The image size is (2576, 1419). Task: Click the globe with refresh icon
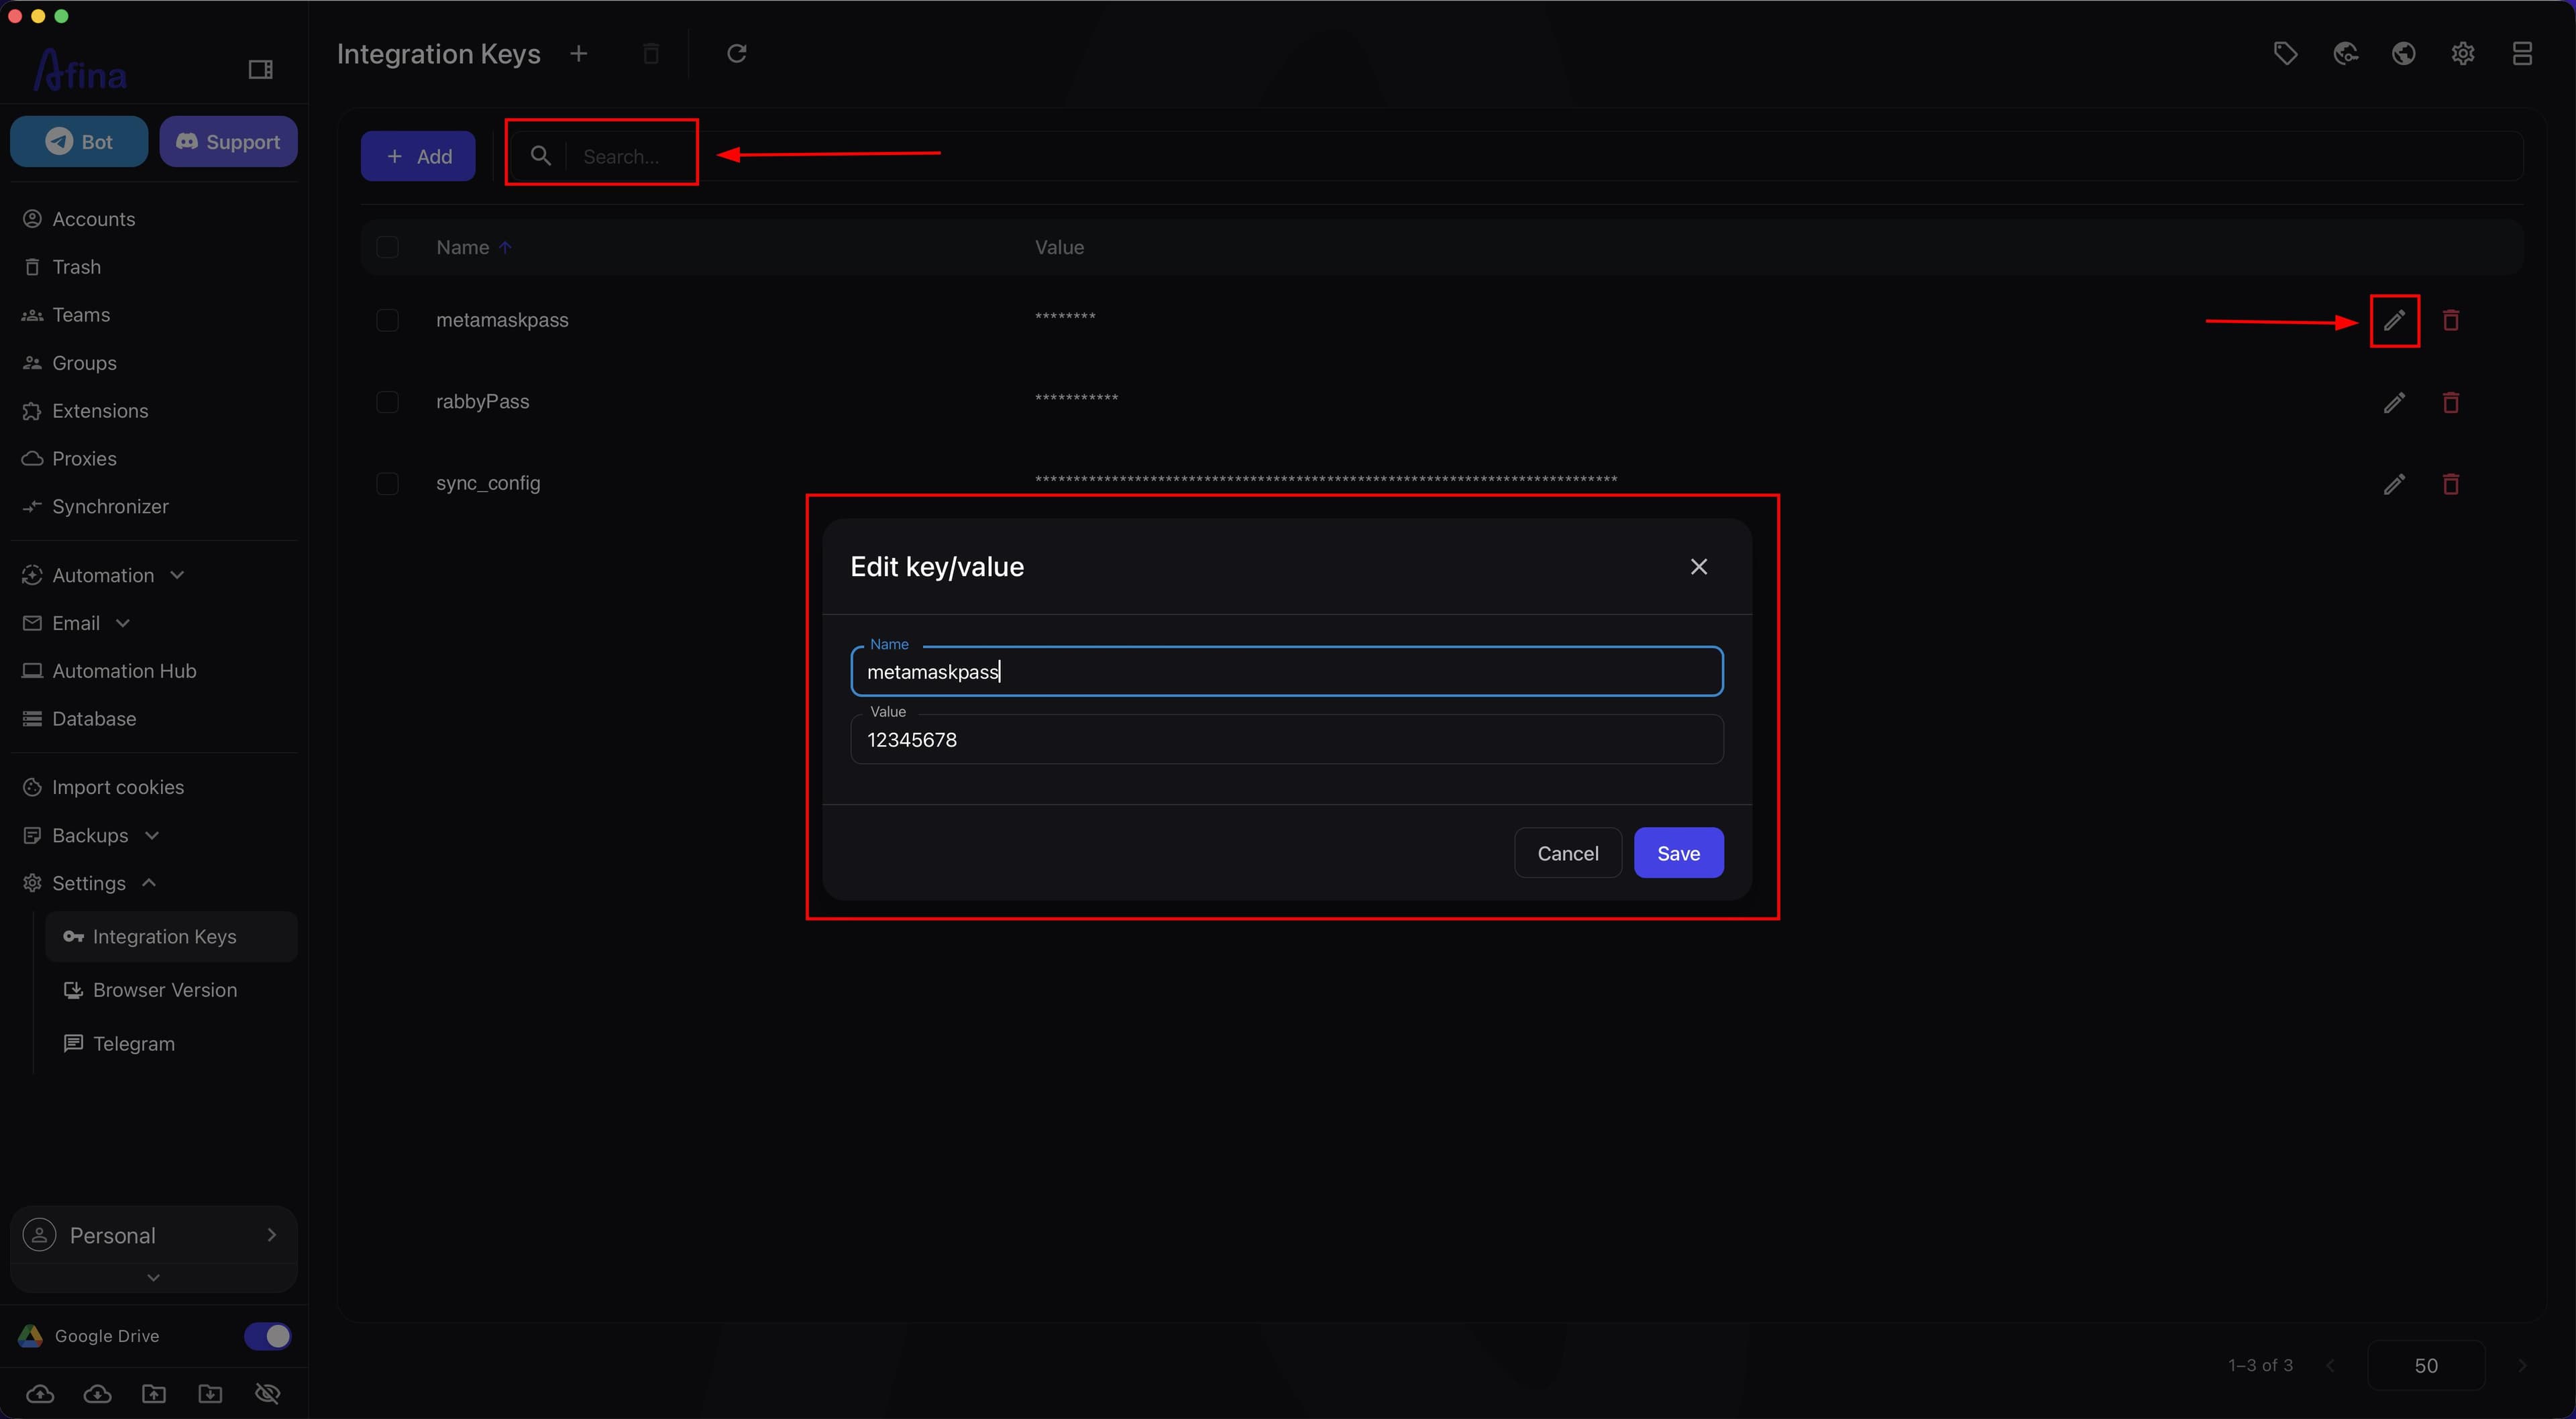click(x=2345, y=53)
